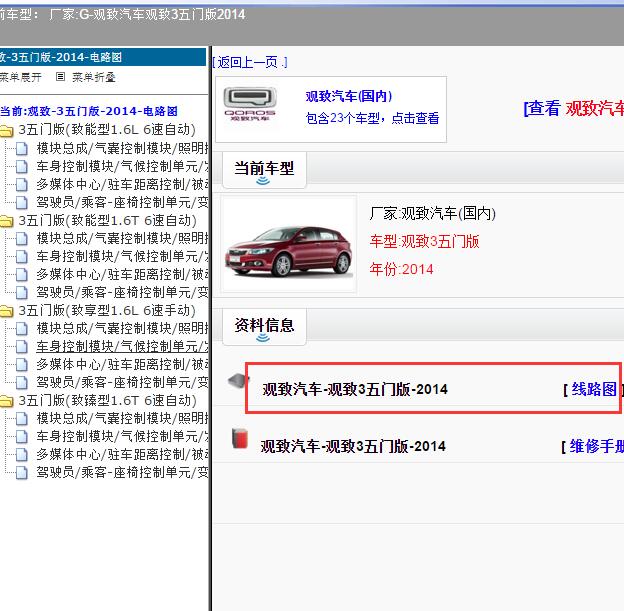Click document icon of 驾驶员/乘客 under 致臻型1.6T
The width and height of the screenshot is (624, 611).
pos(21,472)
